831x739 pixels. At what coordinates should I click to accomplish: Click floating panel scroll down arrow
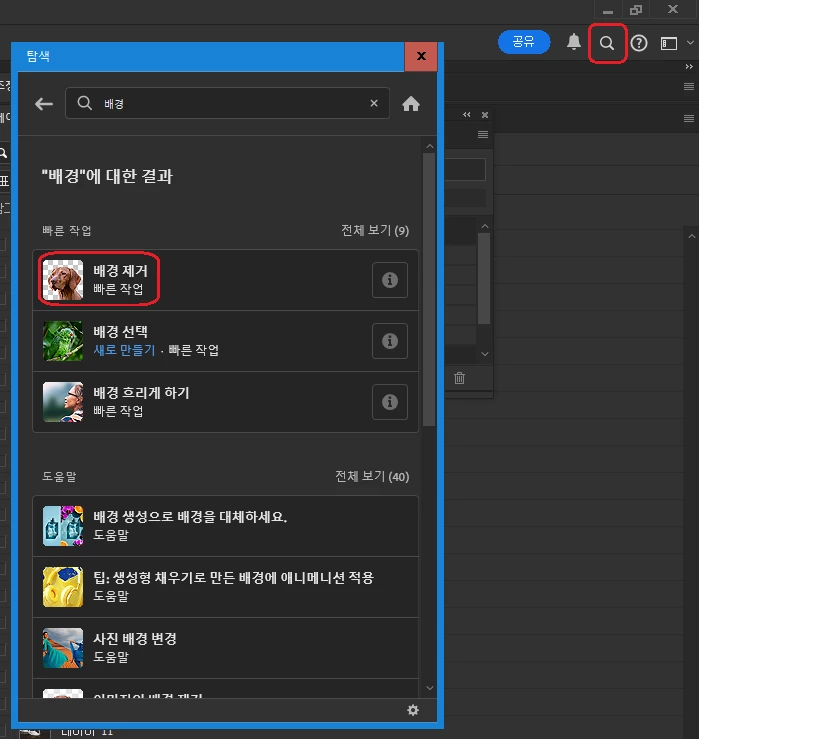point(484,354)
